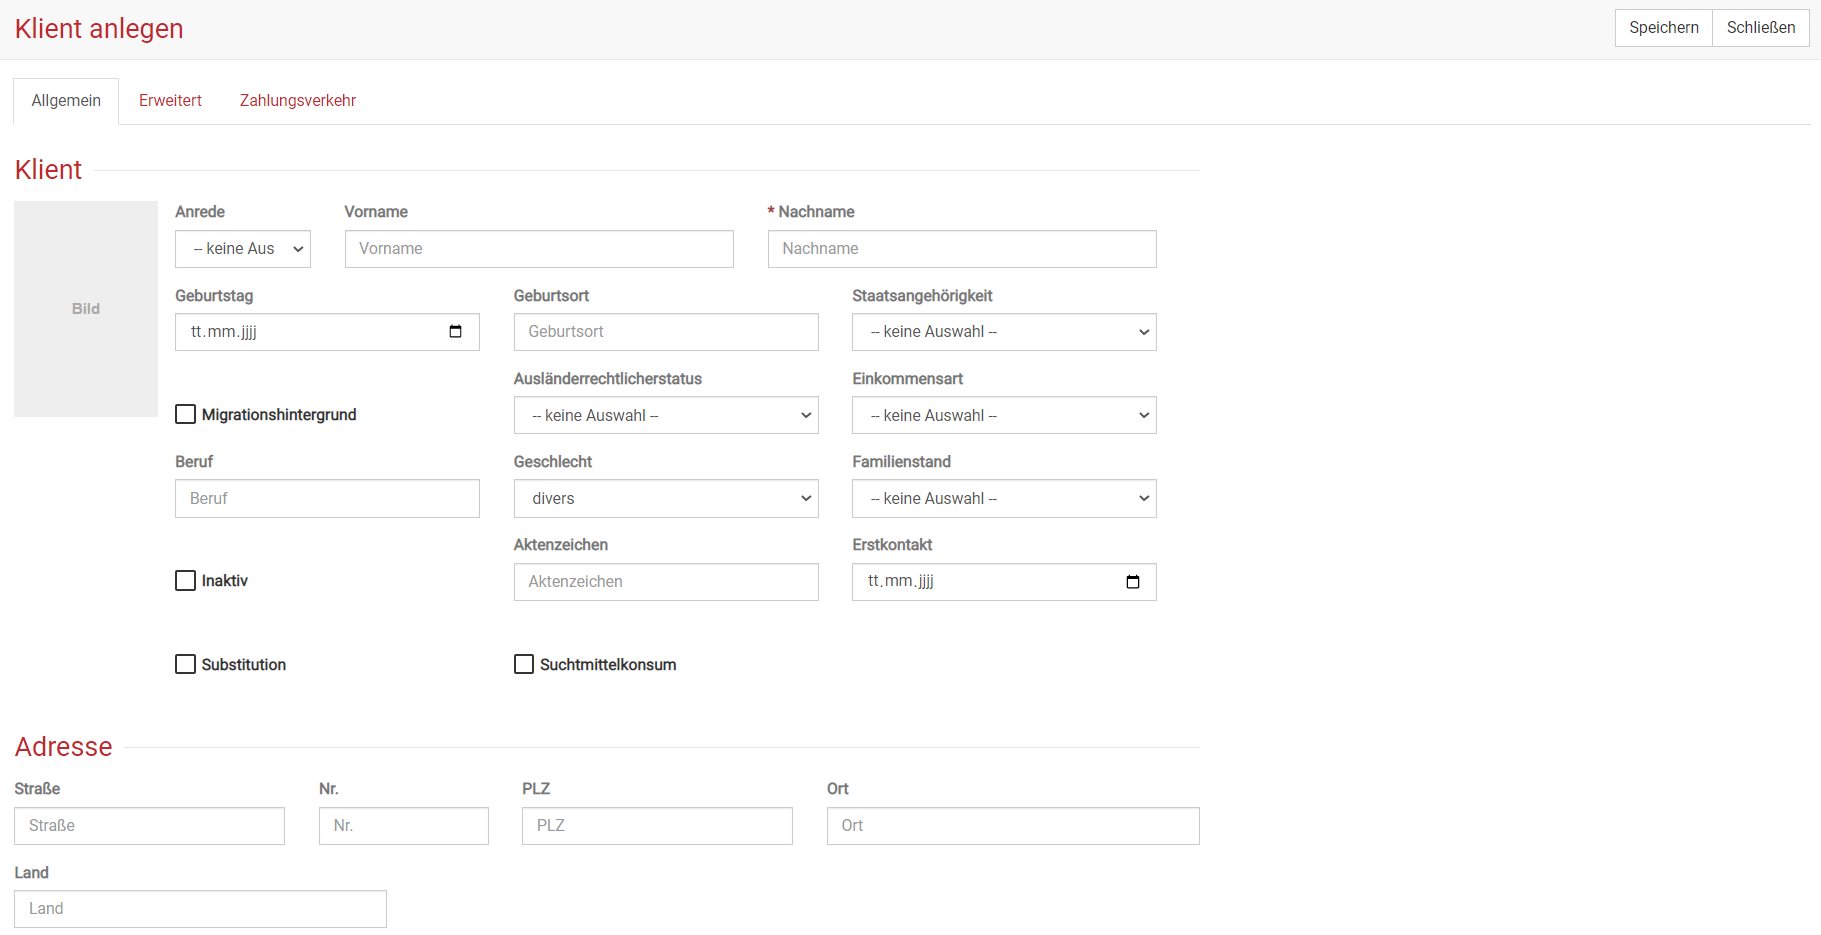
Task: Click into the Straße text field
Action: pos(149,826)
